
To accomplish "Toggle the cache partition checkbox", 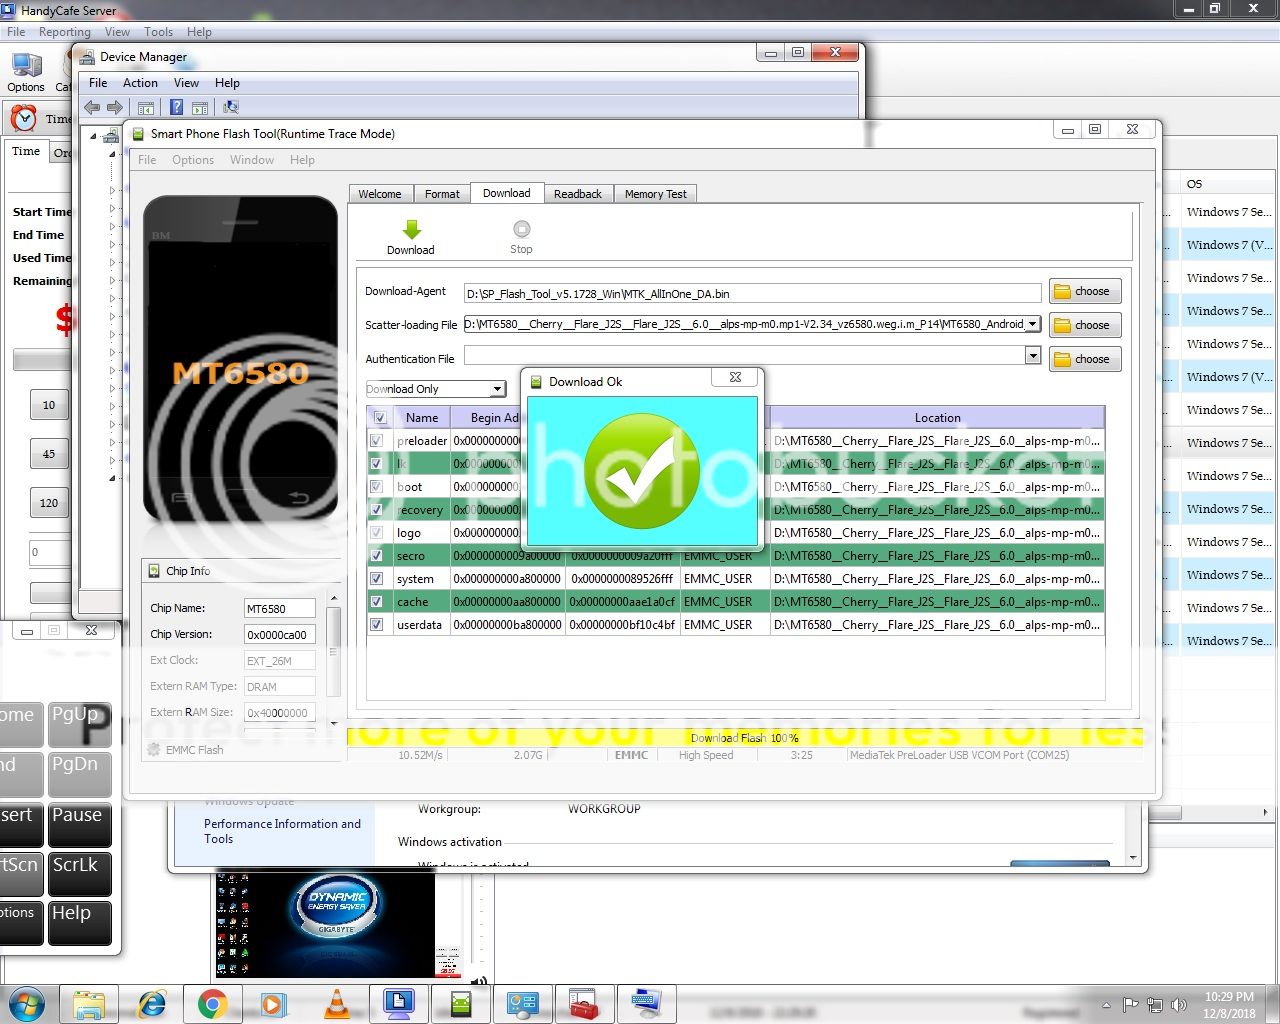I will click(377, 602).
